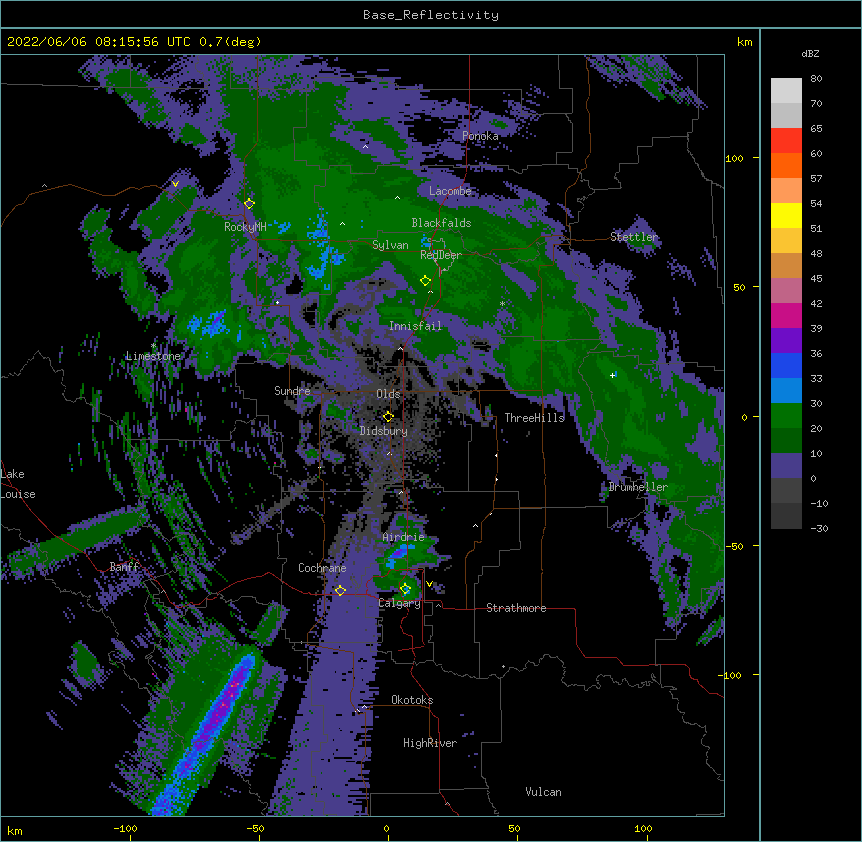The width and height of the screenshot is (862, 842).
Task: Click the yellow diamond marker south of RedDeer
Action: 425,281
